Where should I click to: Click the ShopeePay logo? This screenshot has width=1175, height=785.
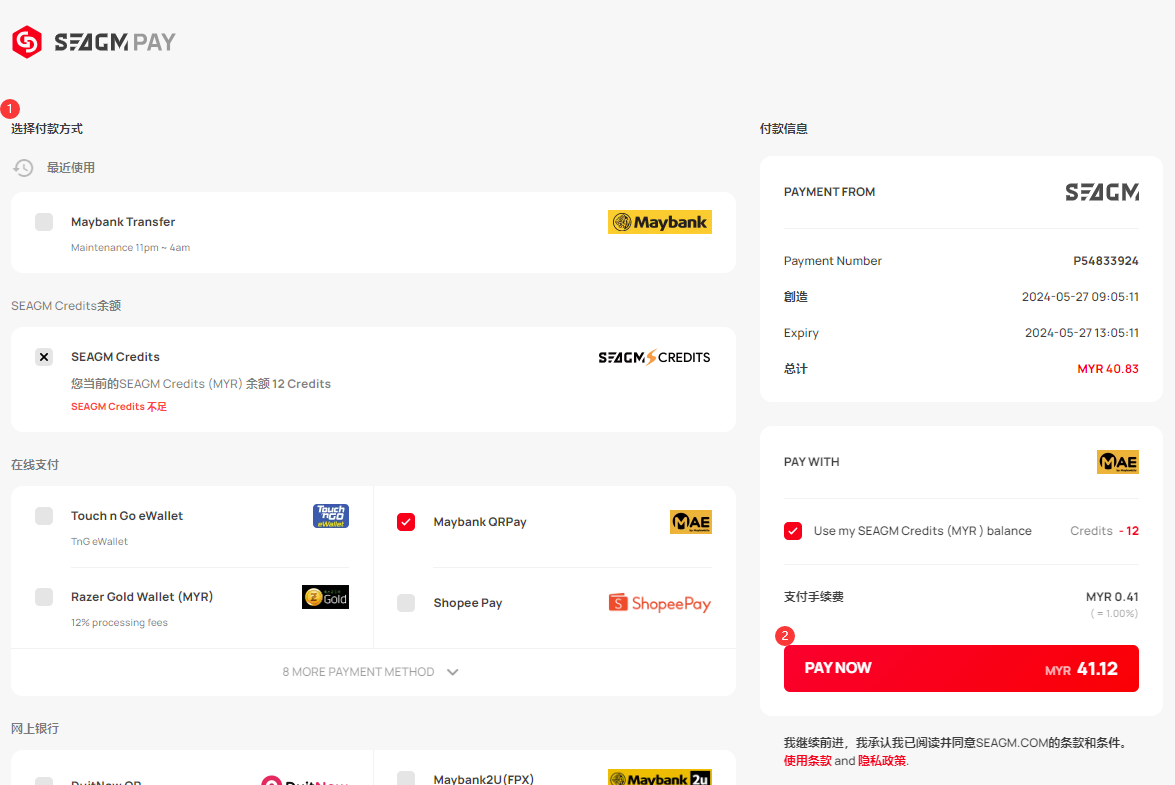(659, 603)
